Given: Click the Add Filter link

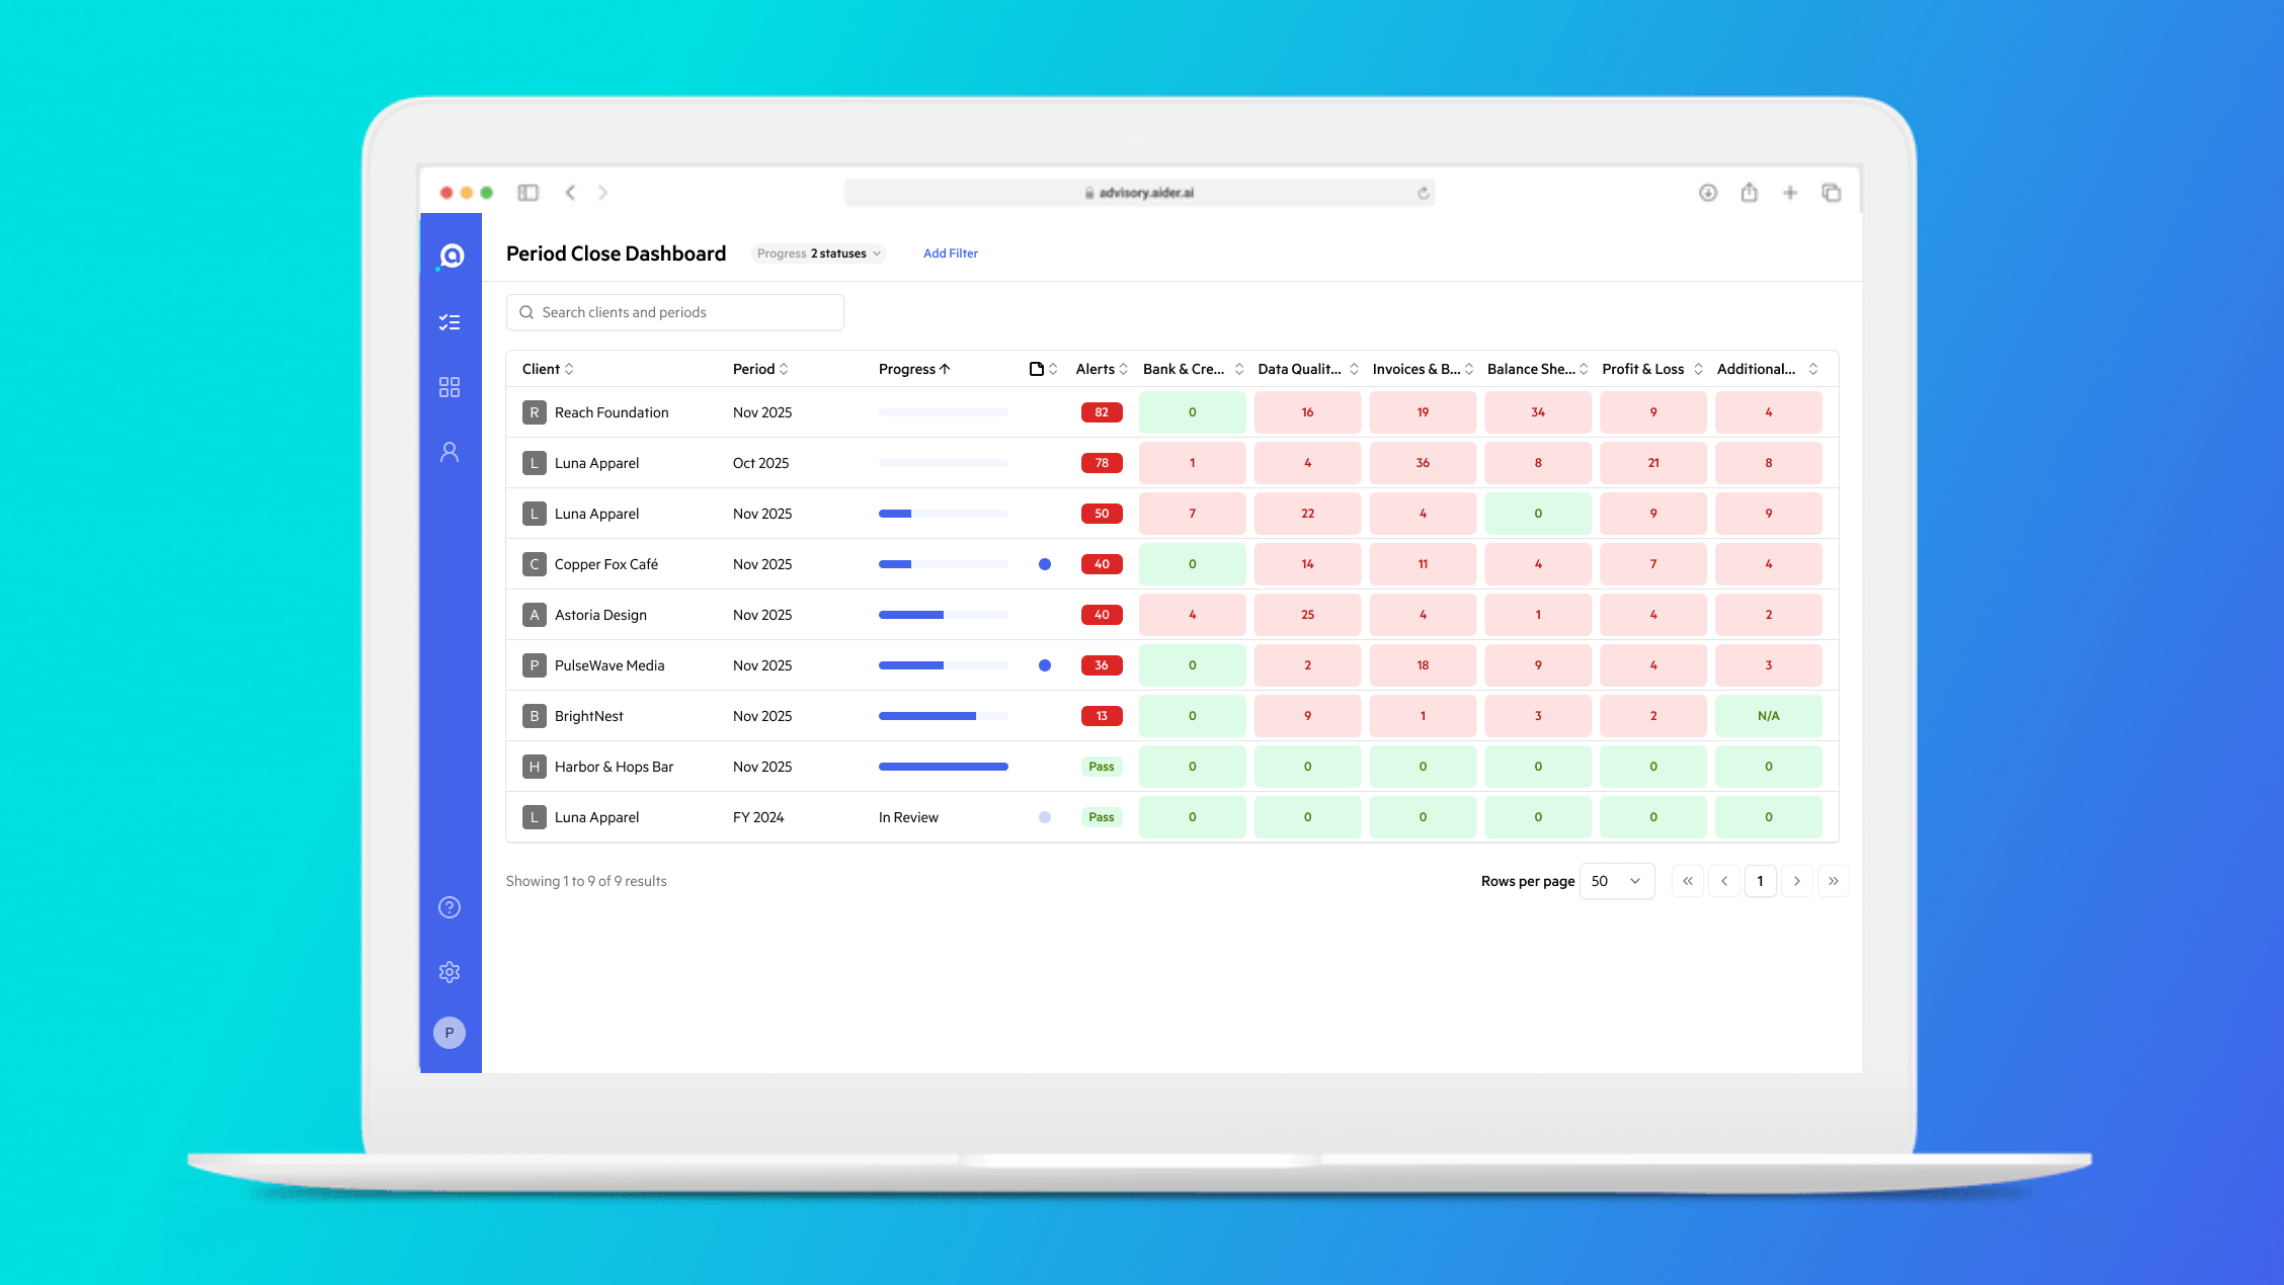Looking at the screenshot, I should coord(949,253).
